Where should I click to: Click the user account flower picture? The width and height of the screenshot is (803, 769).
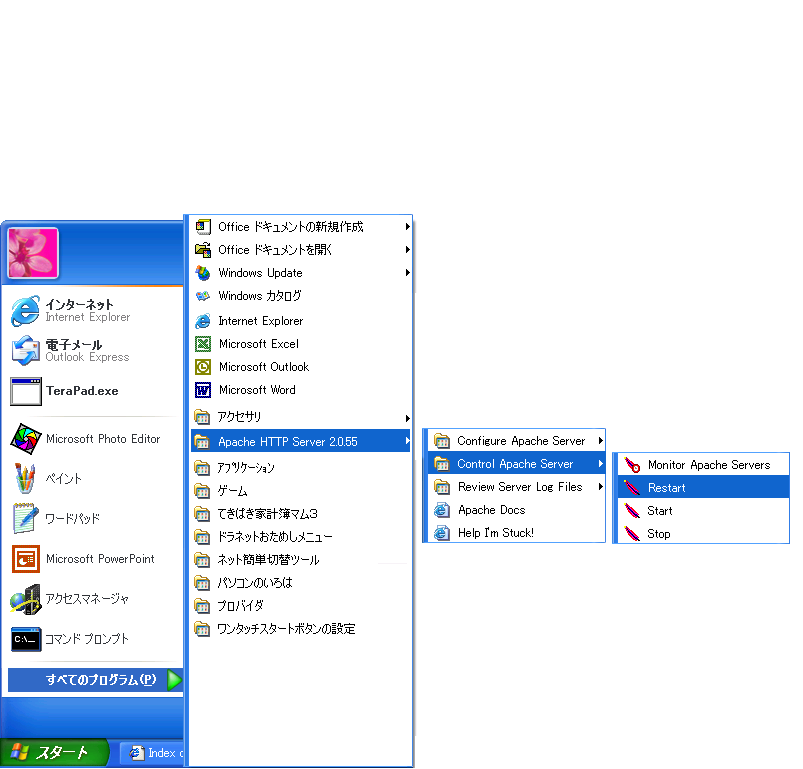click(33, 253)
